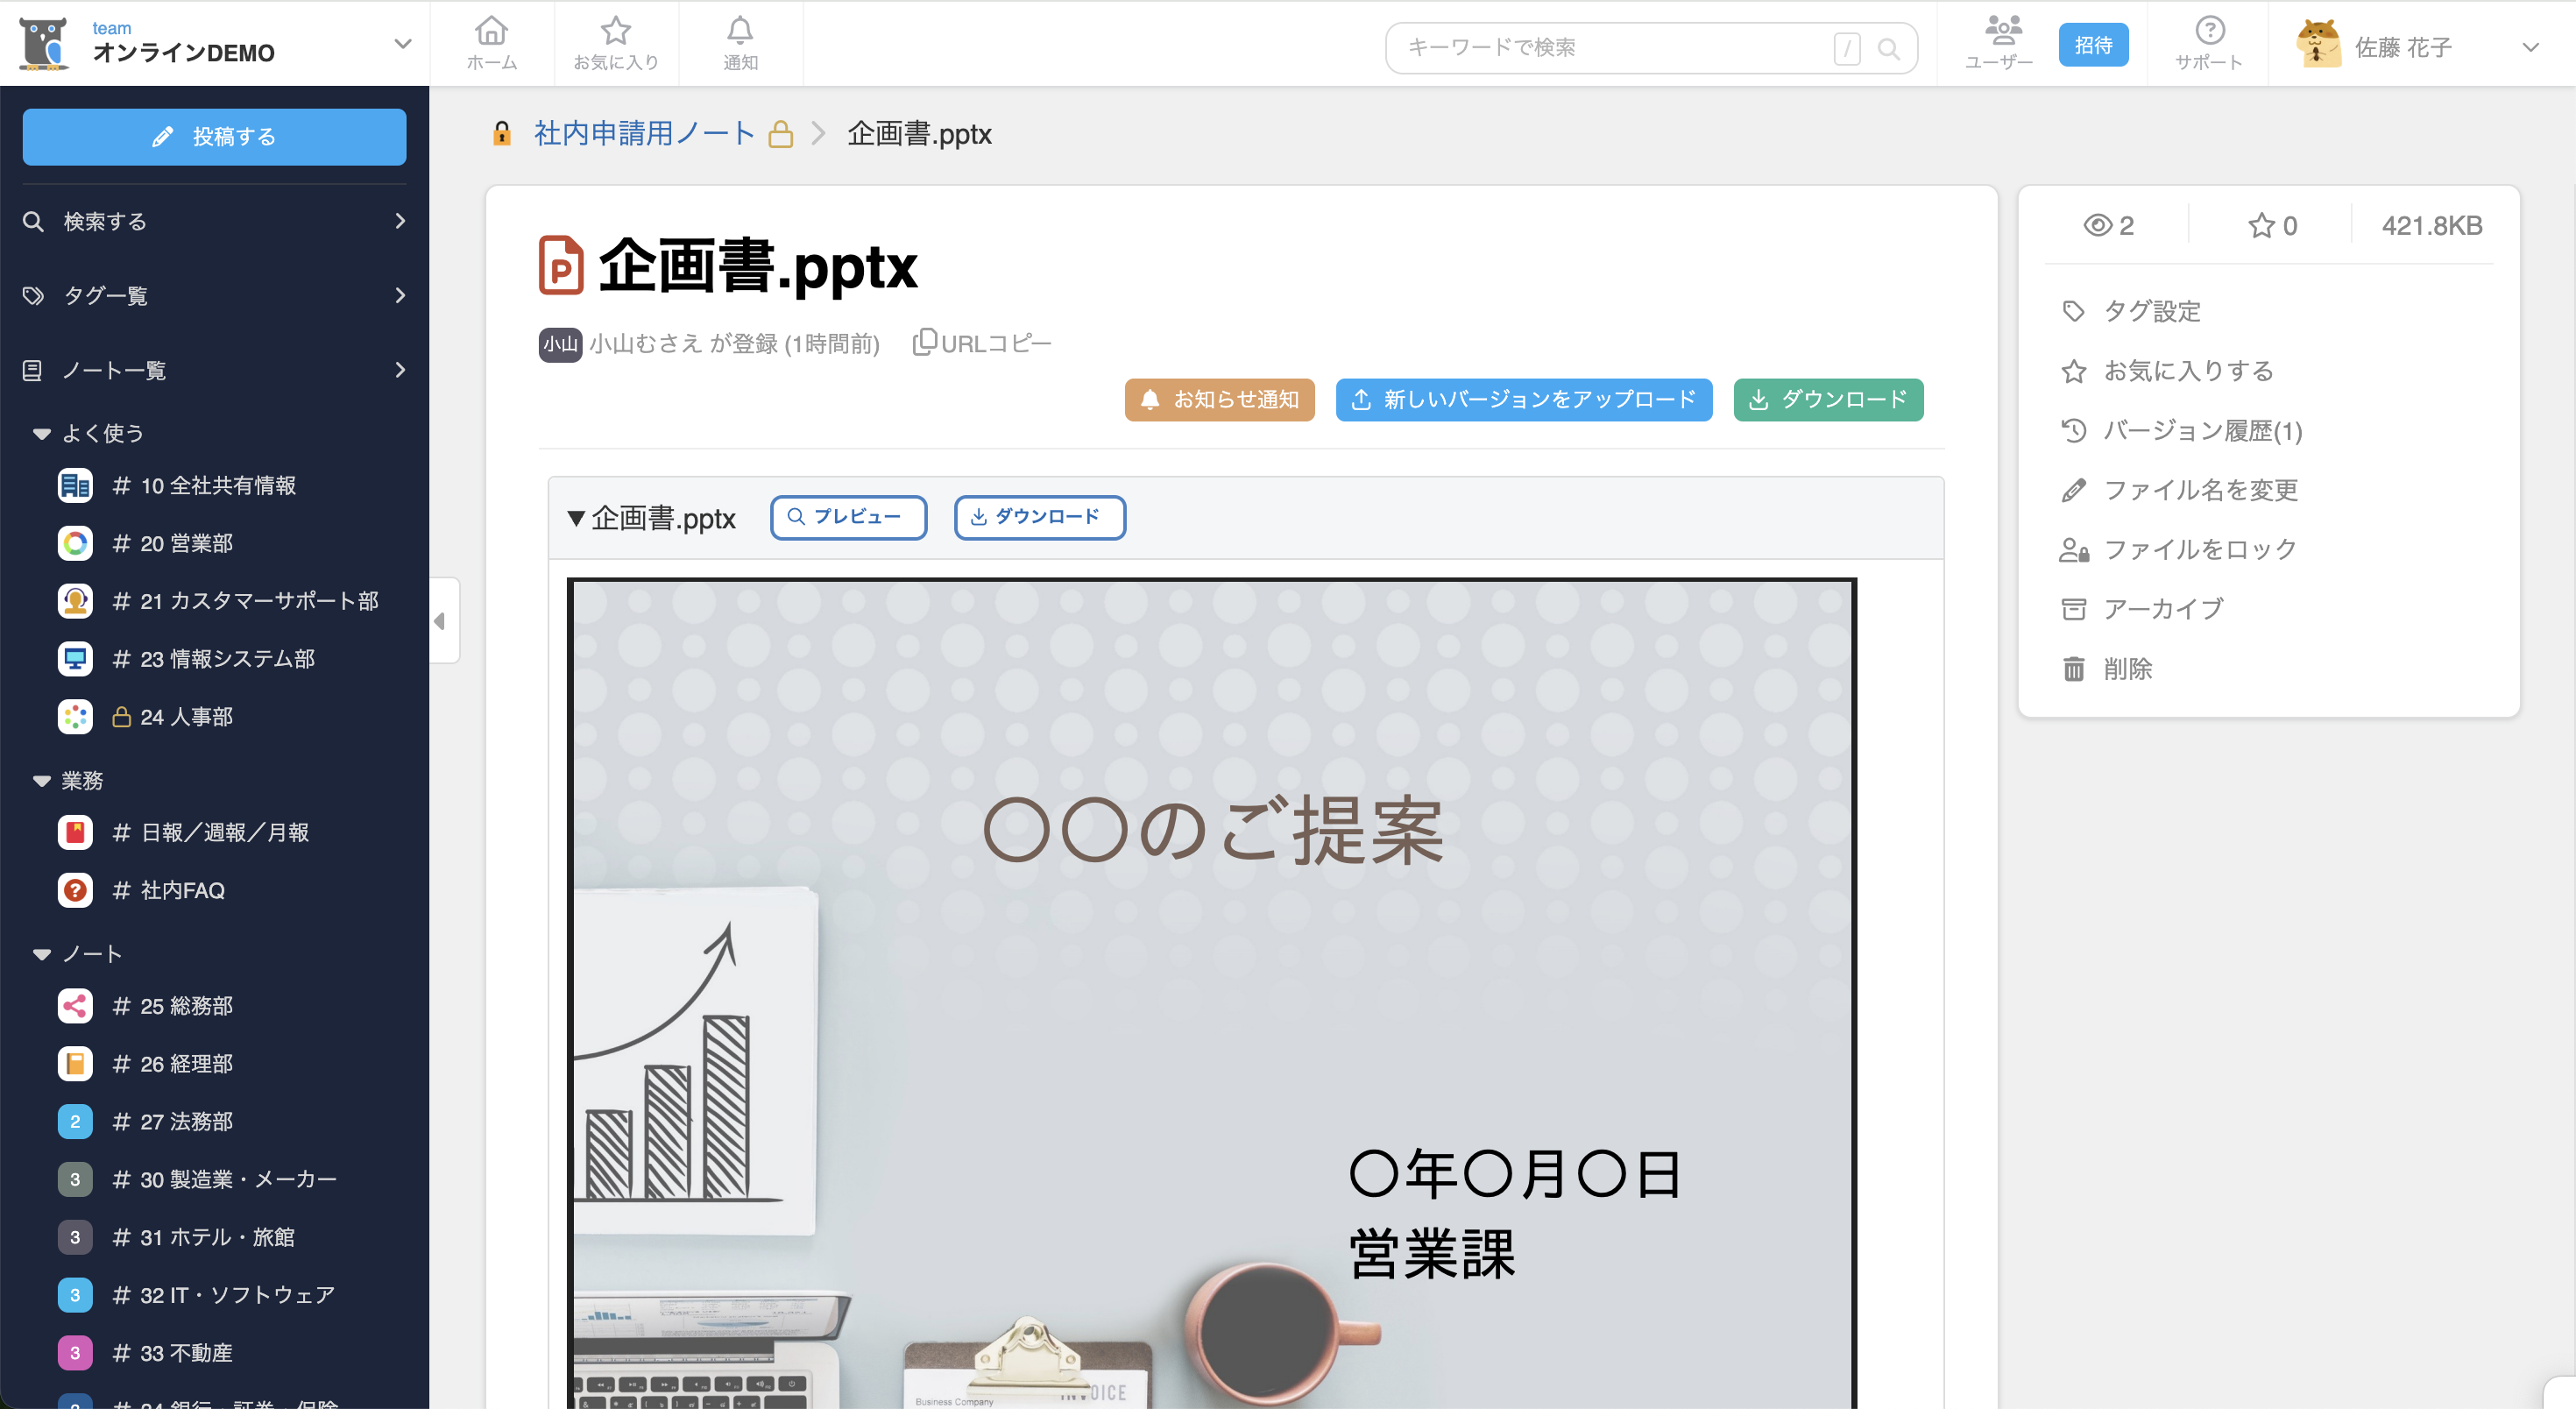Click the search magnifier in keyword box
2576x1409 pixels.
[x=1888, y=48]
